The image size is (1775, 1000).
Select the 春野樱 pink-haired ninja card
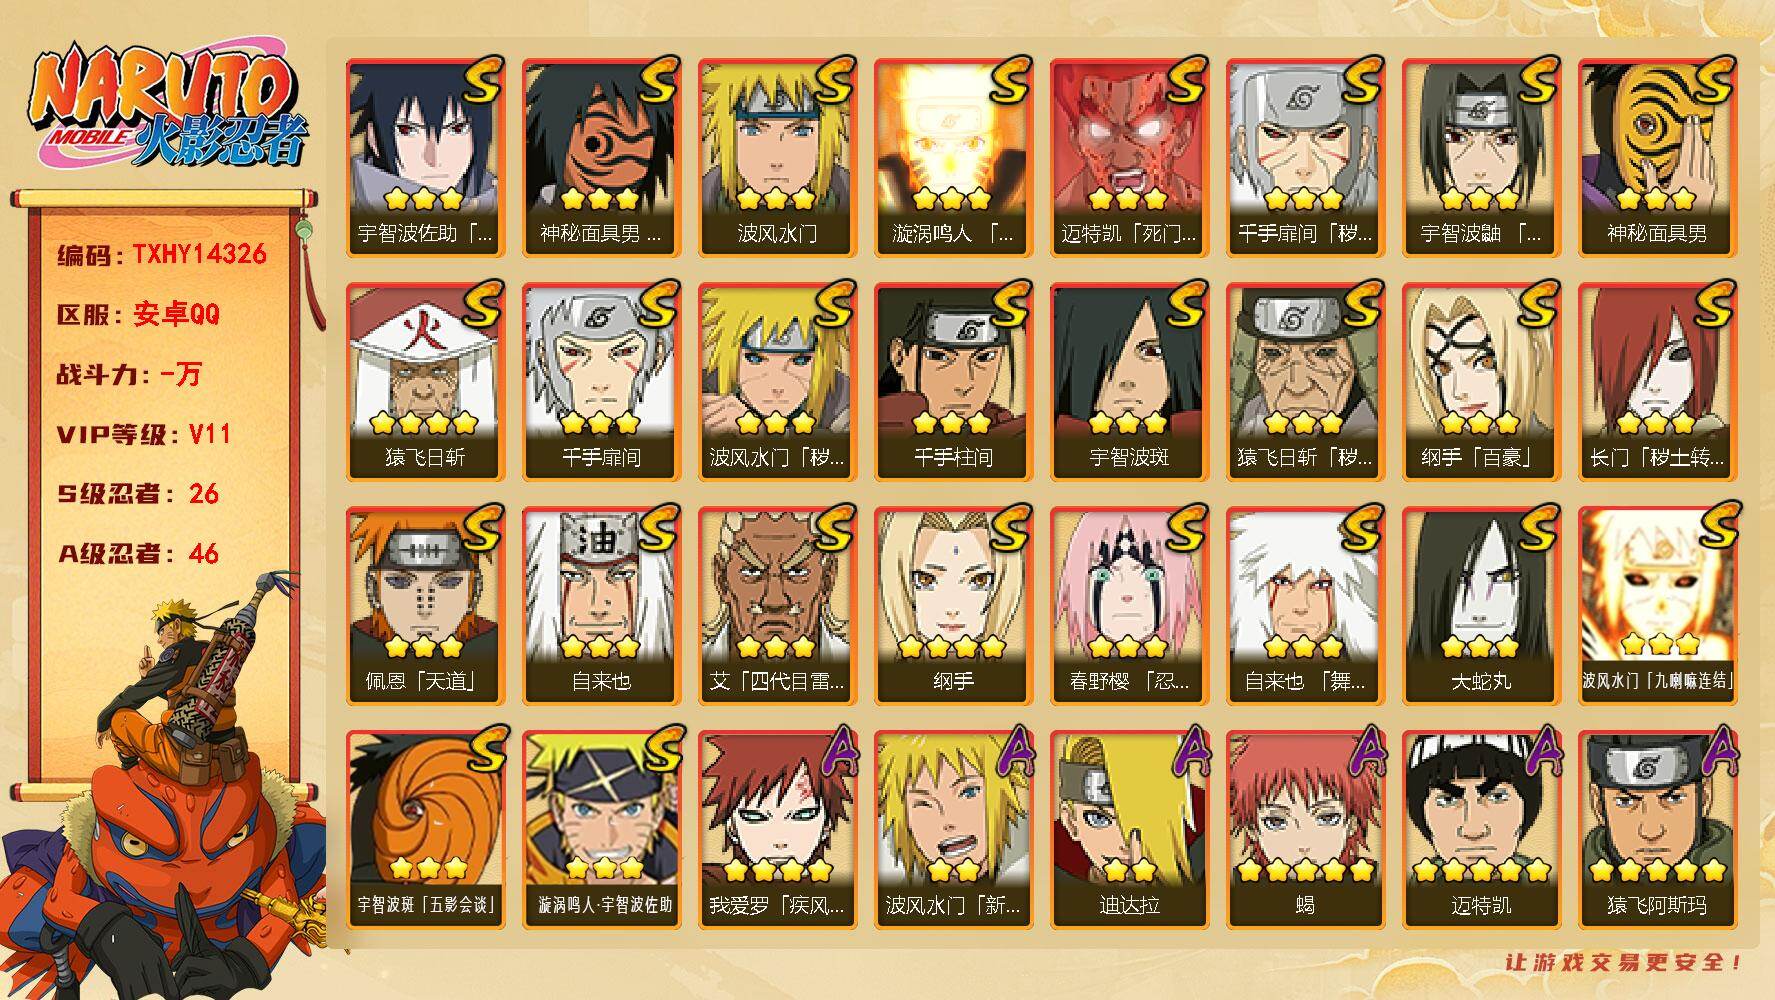(1128, 605)
